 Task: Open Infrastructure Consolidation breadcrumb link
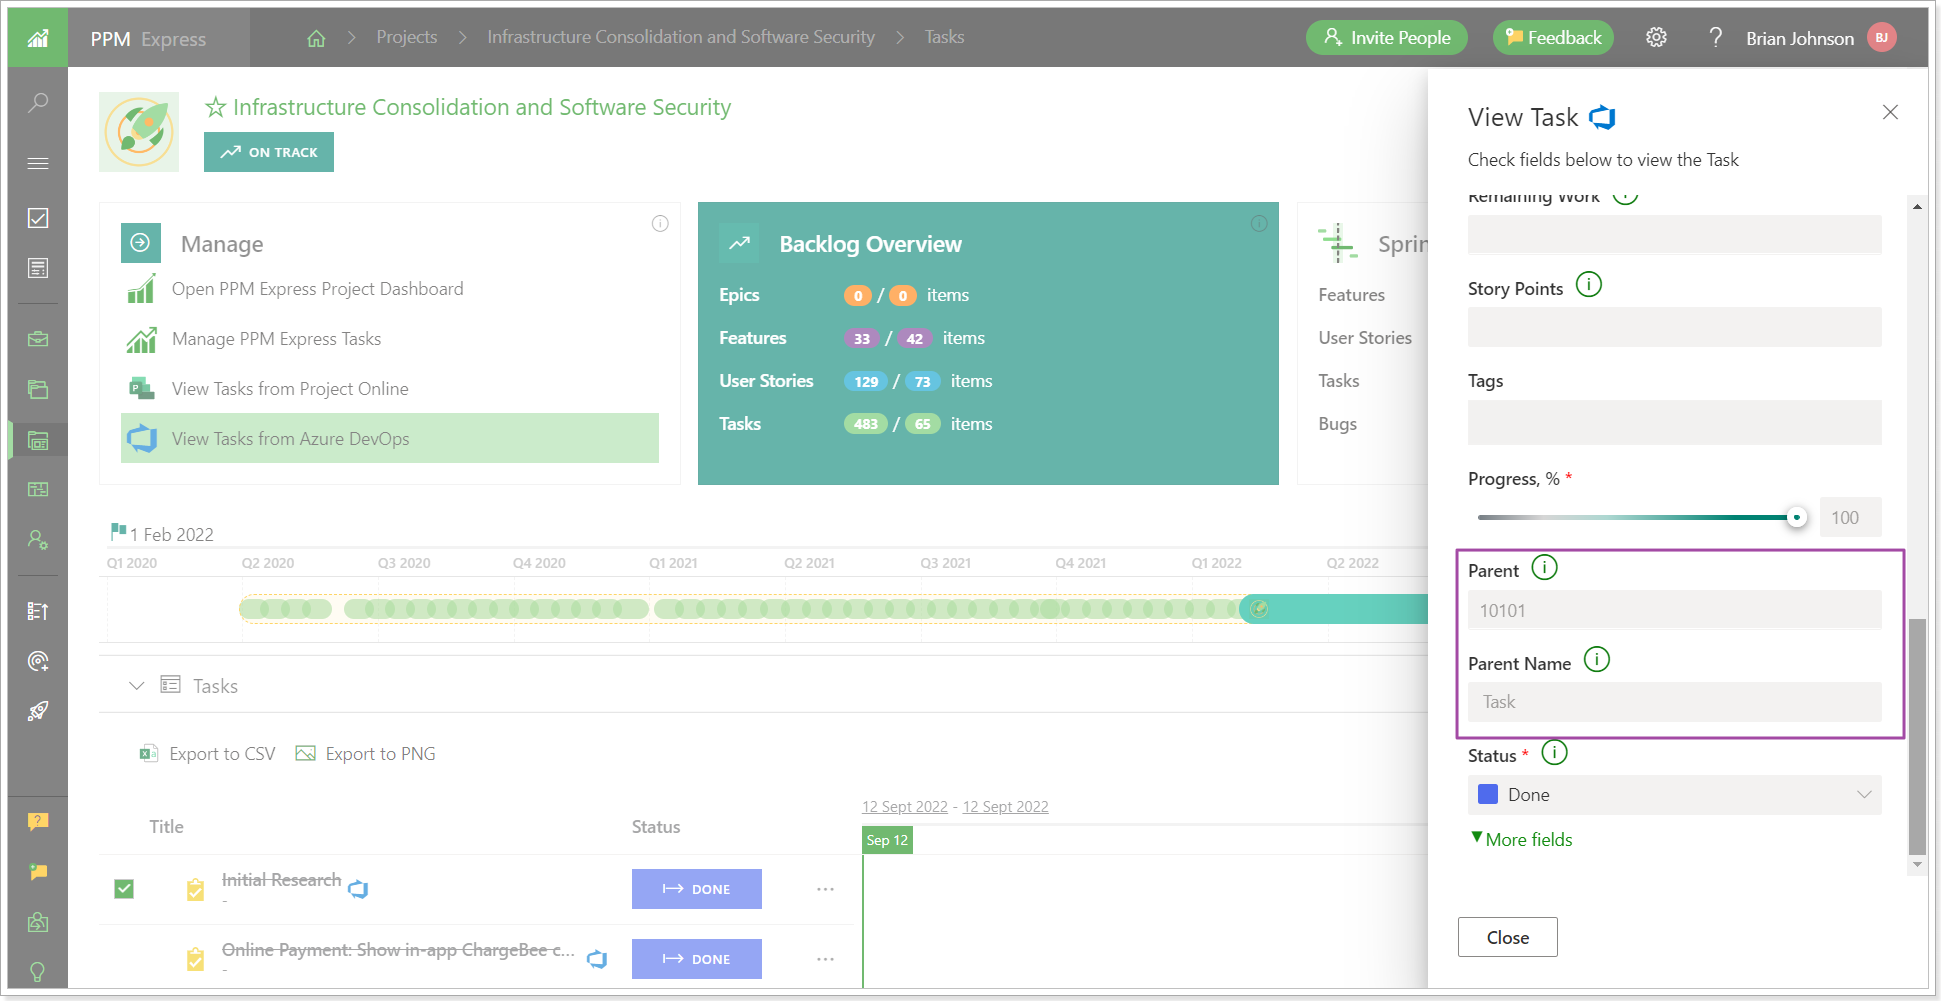click(x=681, y=37)
